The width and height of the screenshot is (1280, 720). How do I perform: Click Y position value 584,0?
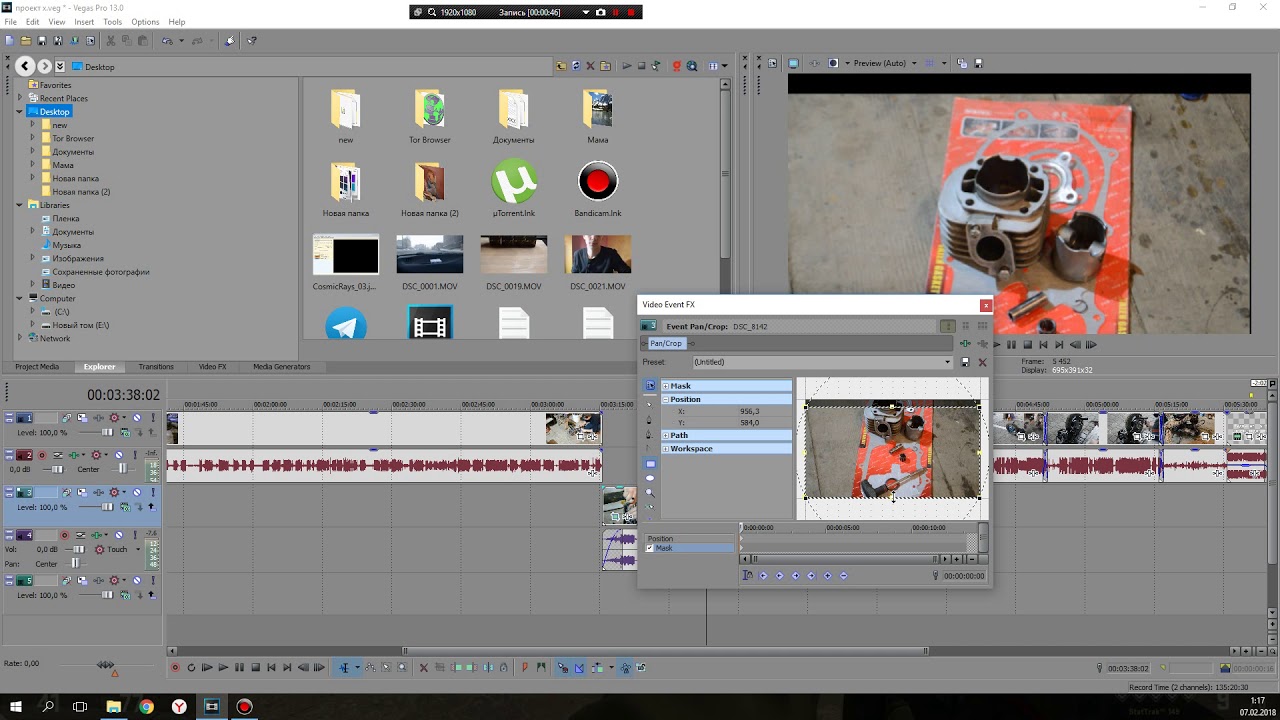coord(749,423)
